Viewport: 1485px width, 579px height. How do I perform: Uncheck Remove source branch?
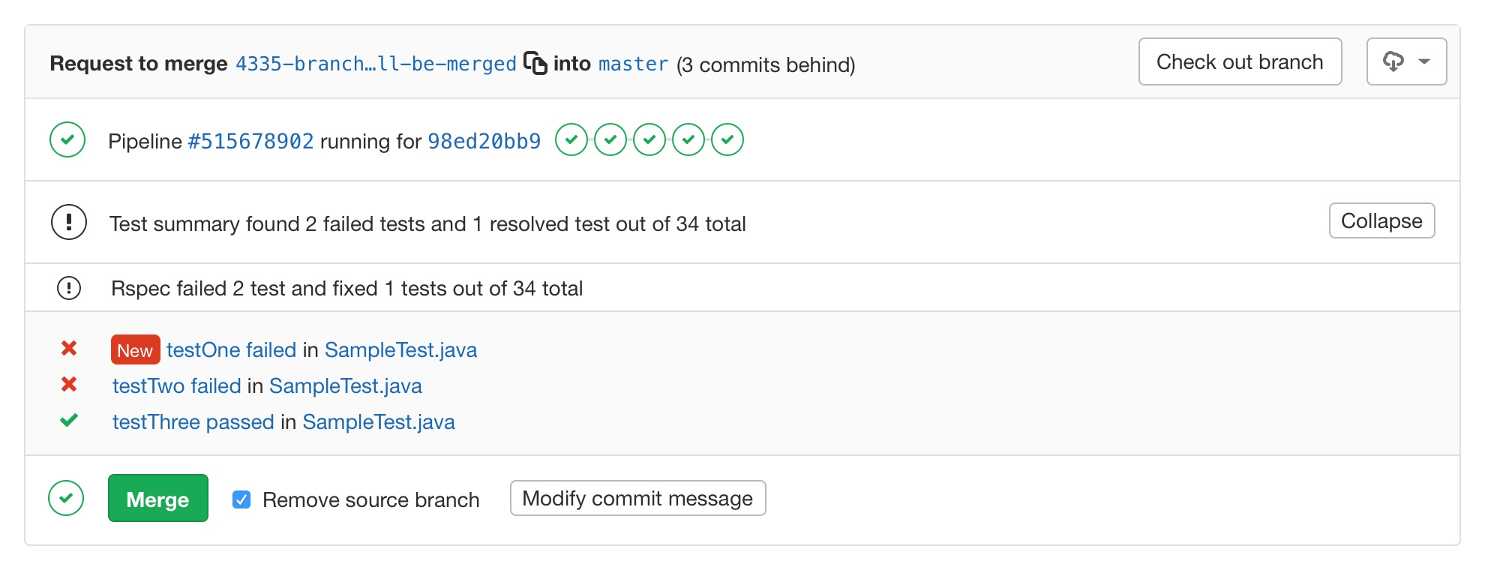(x=241, y=498)
